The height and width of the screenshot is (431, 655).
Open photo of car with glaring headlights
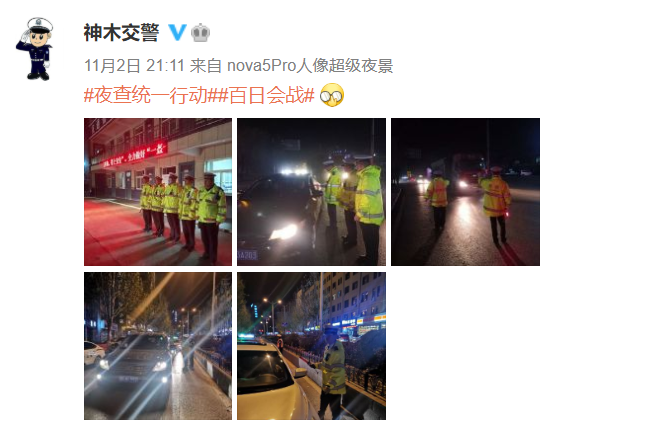pyautogui.click(x=158, y=346)
